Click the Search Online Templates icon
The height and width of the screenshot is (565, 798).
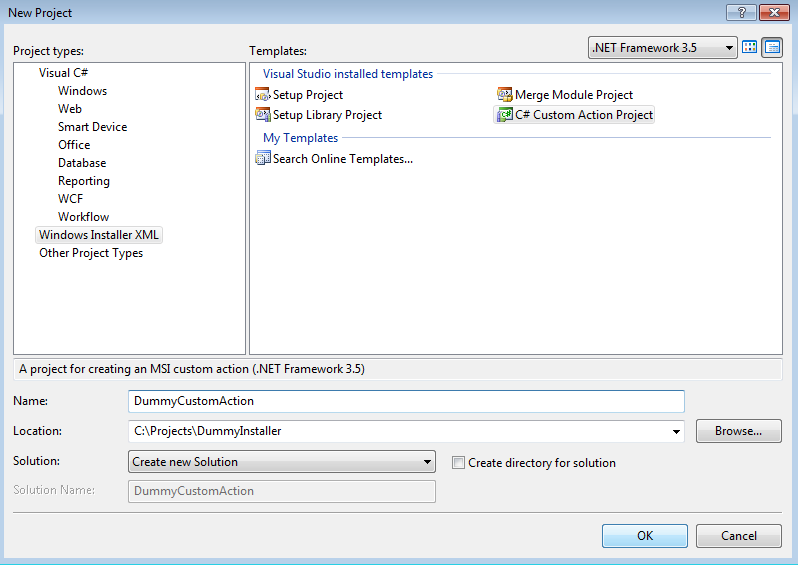[262, 158]
